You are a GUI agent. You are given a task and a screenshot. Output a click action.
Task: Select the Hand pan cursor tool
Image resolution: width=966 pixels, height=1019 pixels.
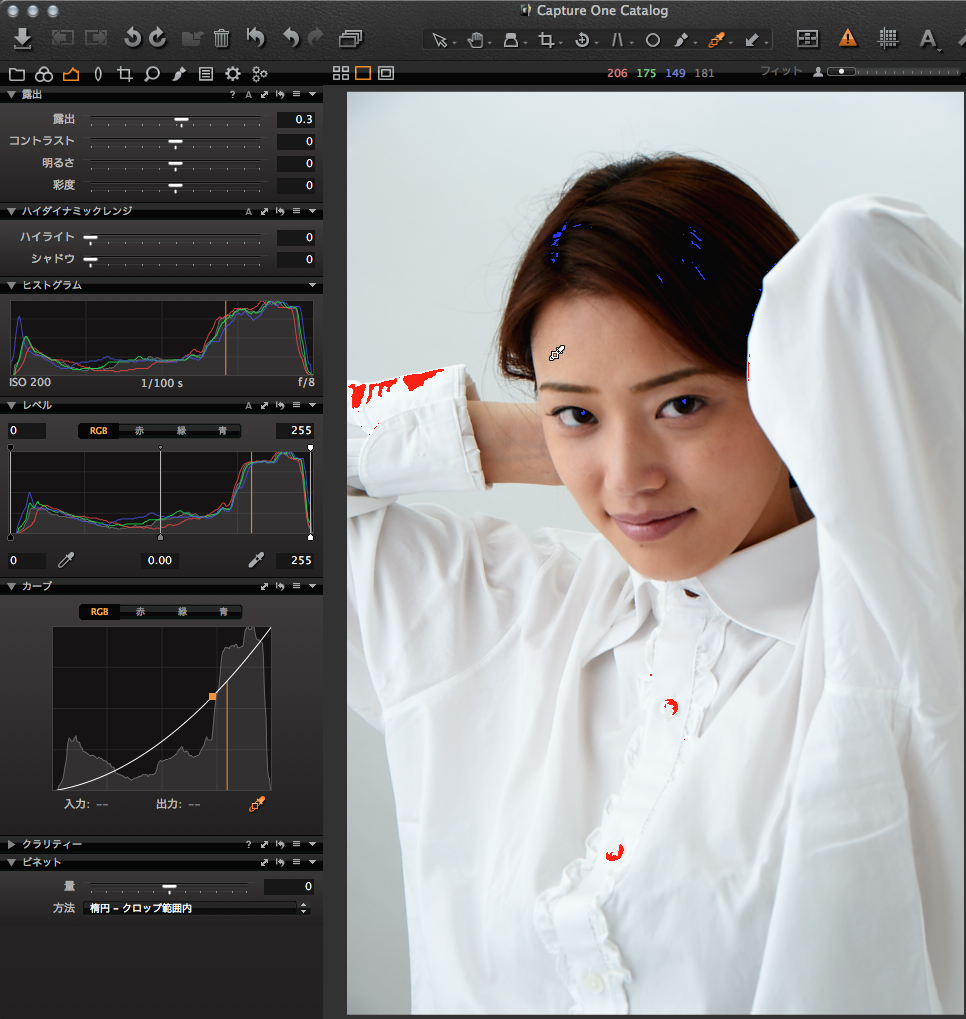(x=476, y=40)
